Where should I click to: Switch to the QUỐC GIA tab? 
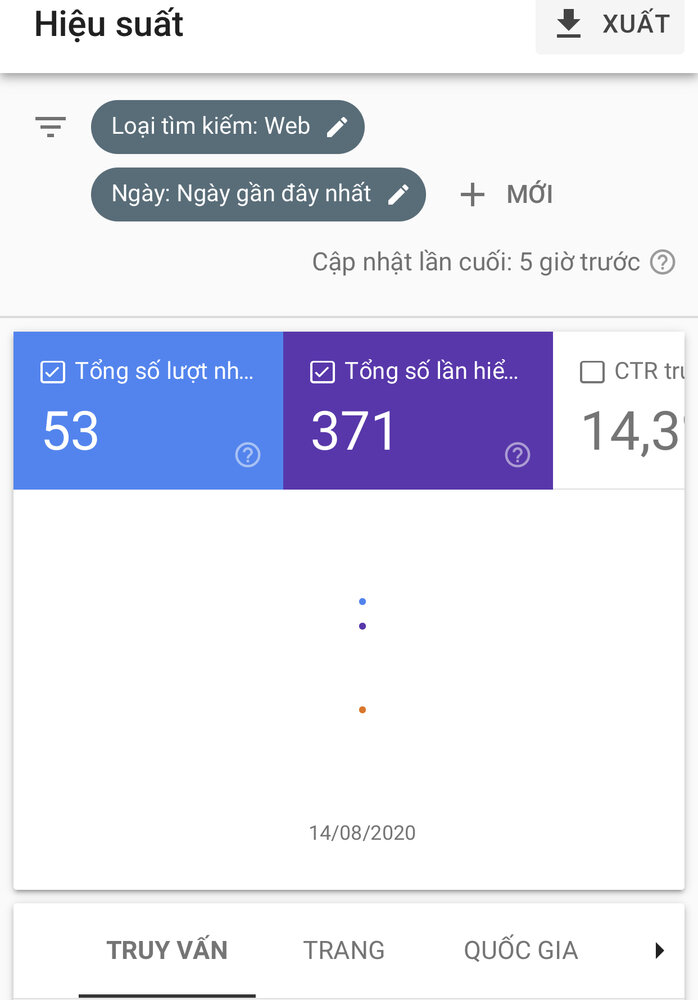[521, 950]
